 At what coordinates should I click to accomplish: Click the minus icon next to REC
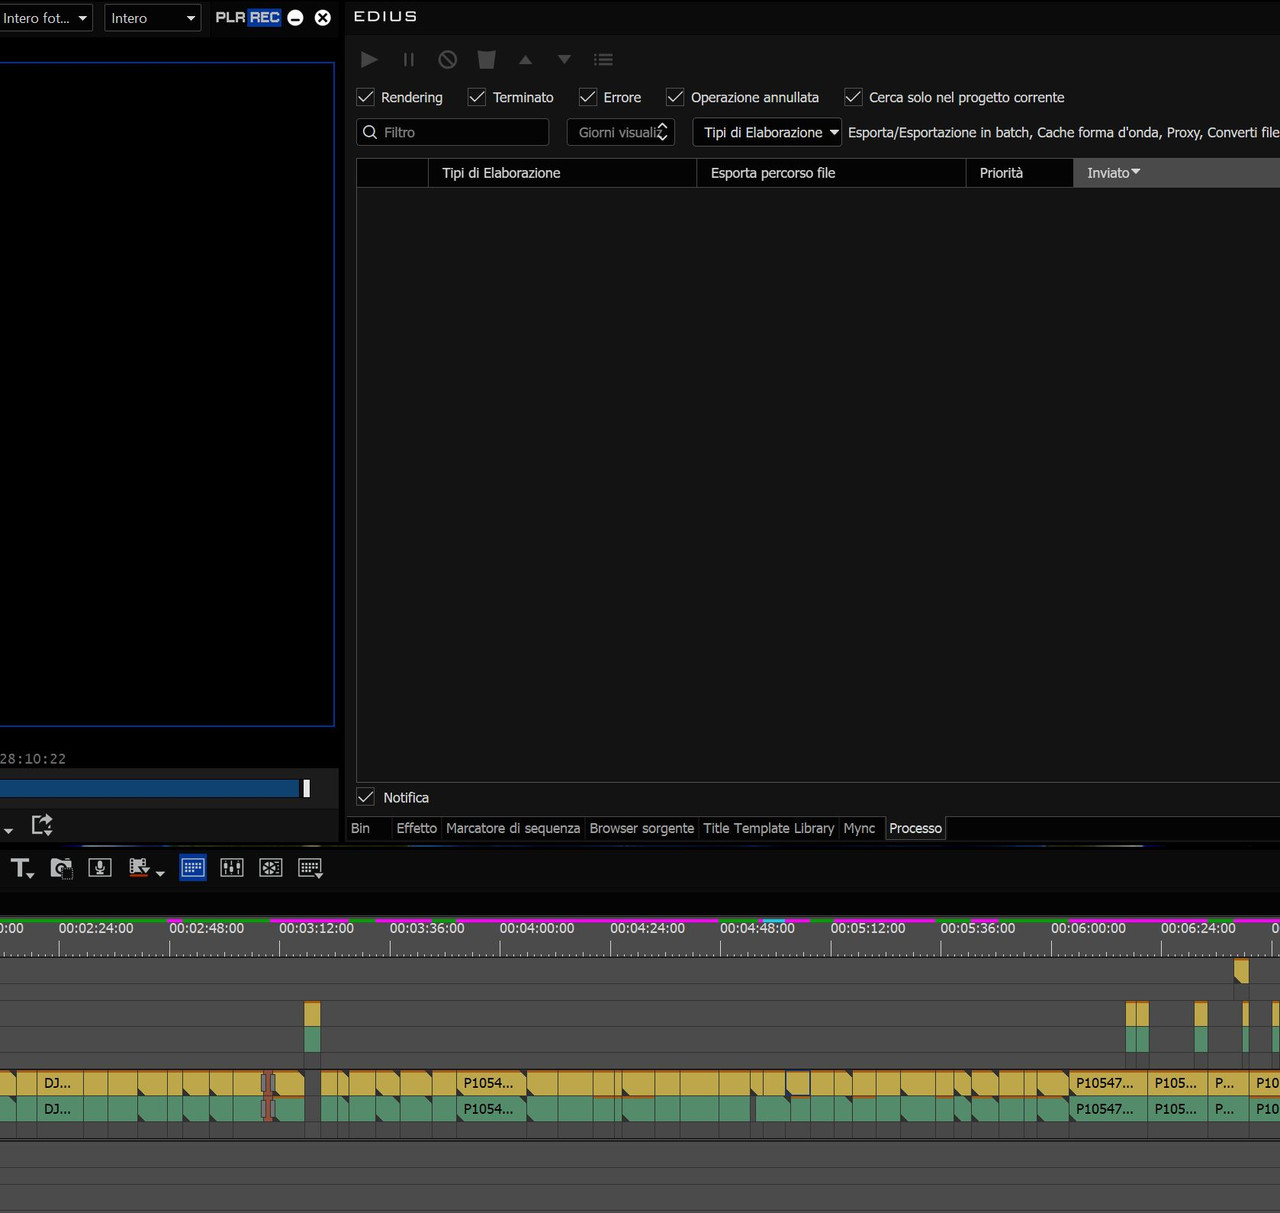click(x=296, y=18)
